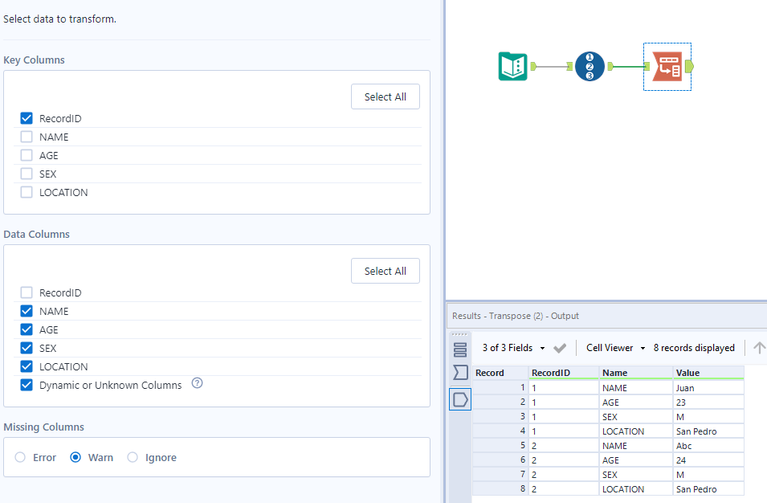The height and width of the screenshot is (503, 767).
Task: Click the '8 records displayed' label
Action: [x=694, y=348]
